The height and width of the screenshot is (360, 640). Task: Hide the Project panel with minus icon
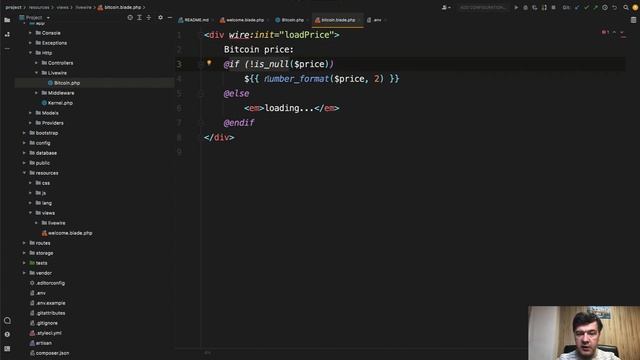point(170,18)
